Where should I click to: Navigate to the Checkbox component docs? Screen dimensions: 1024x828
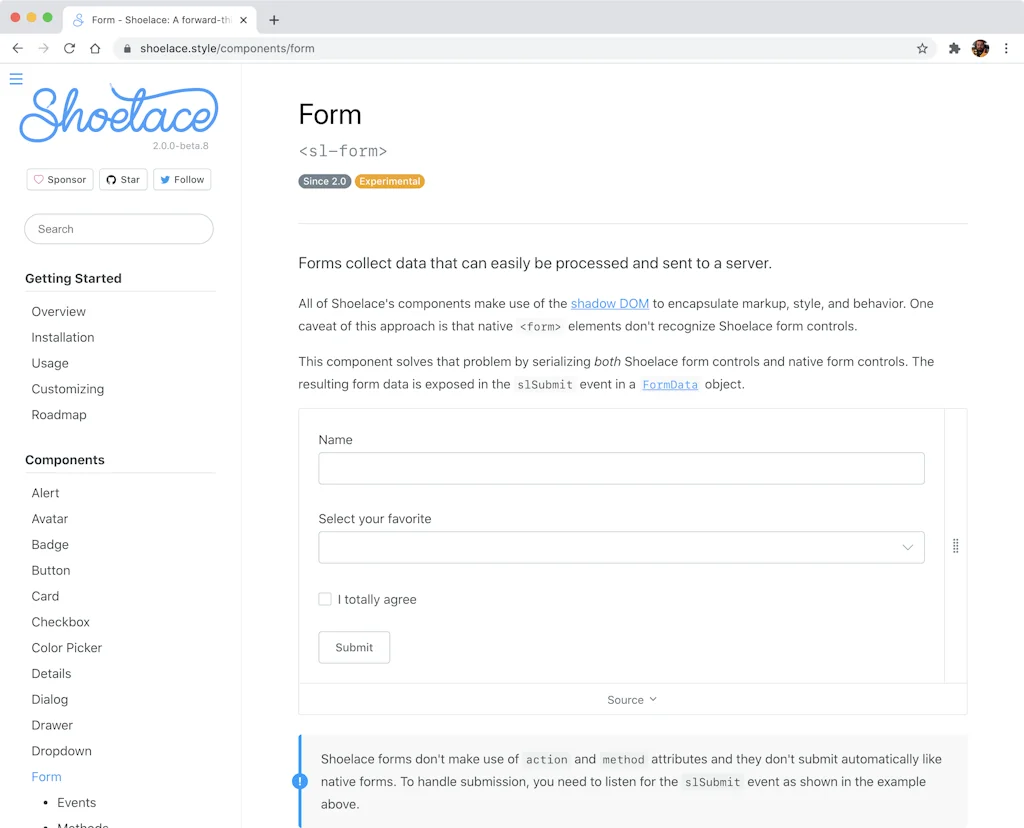click(x=60, y=621)
